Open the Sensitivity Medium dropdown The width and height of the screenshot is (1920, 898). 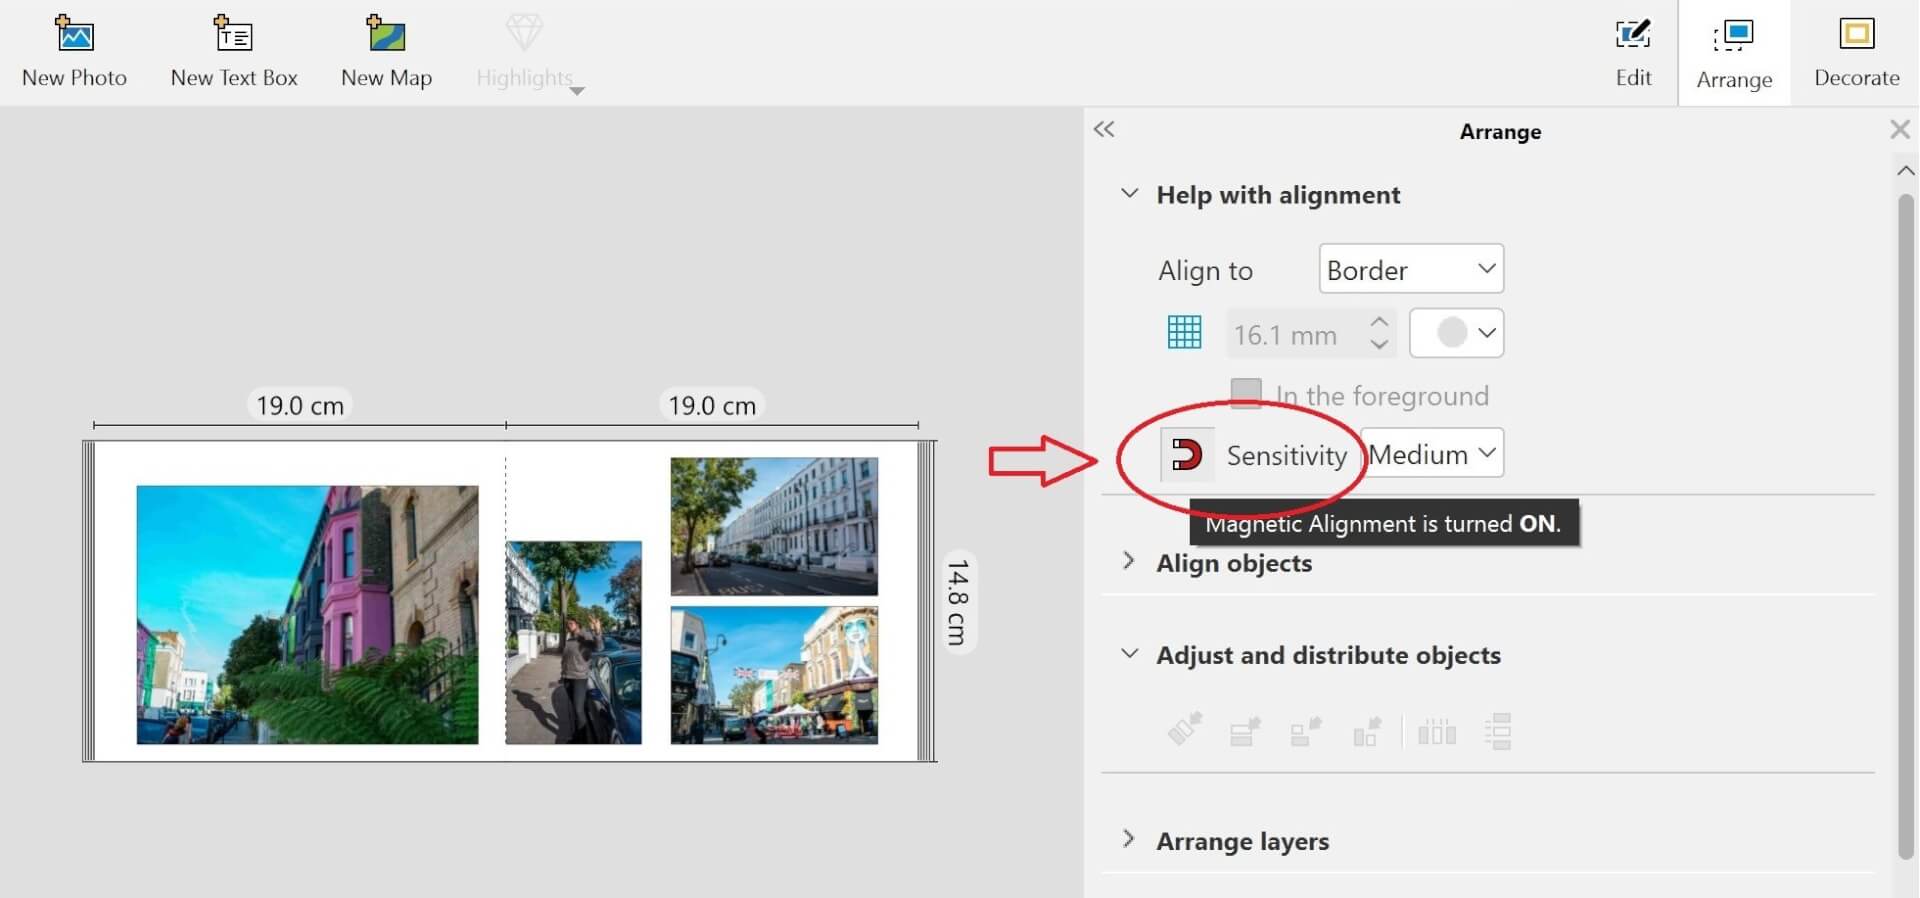pos(1432,455)
